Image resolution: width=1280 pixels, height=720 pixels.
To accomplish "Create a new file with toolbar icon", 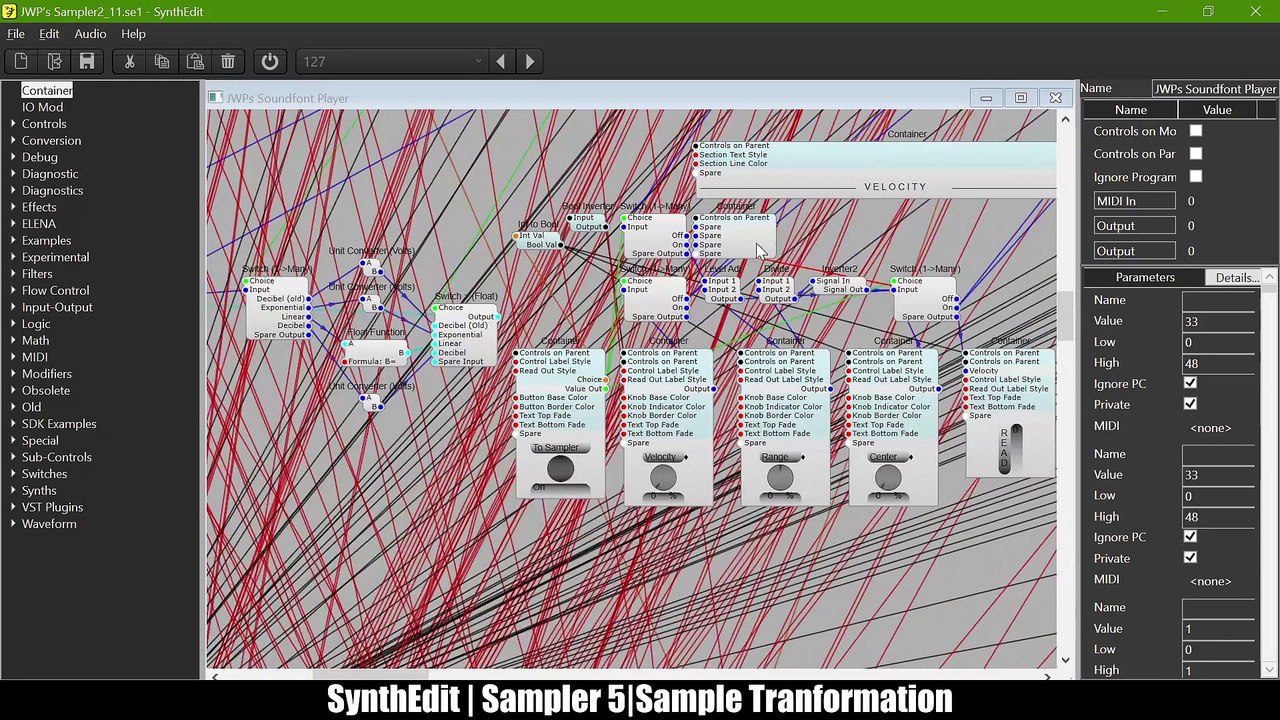I will click(21, 62).
